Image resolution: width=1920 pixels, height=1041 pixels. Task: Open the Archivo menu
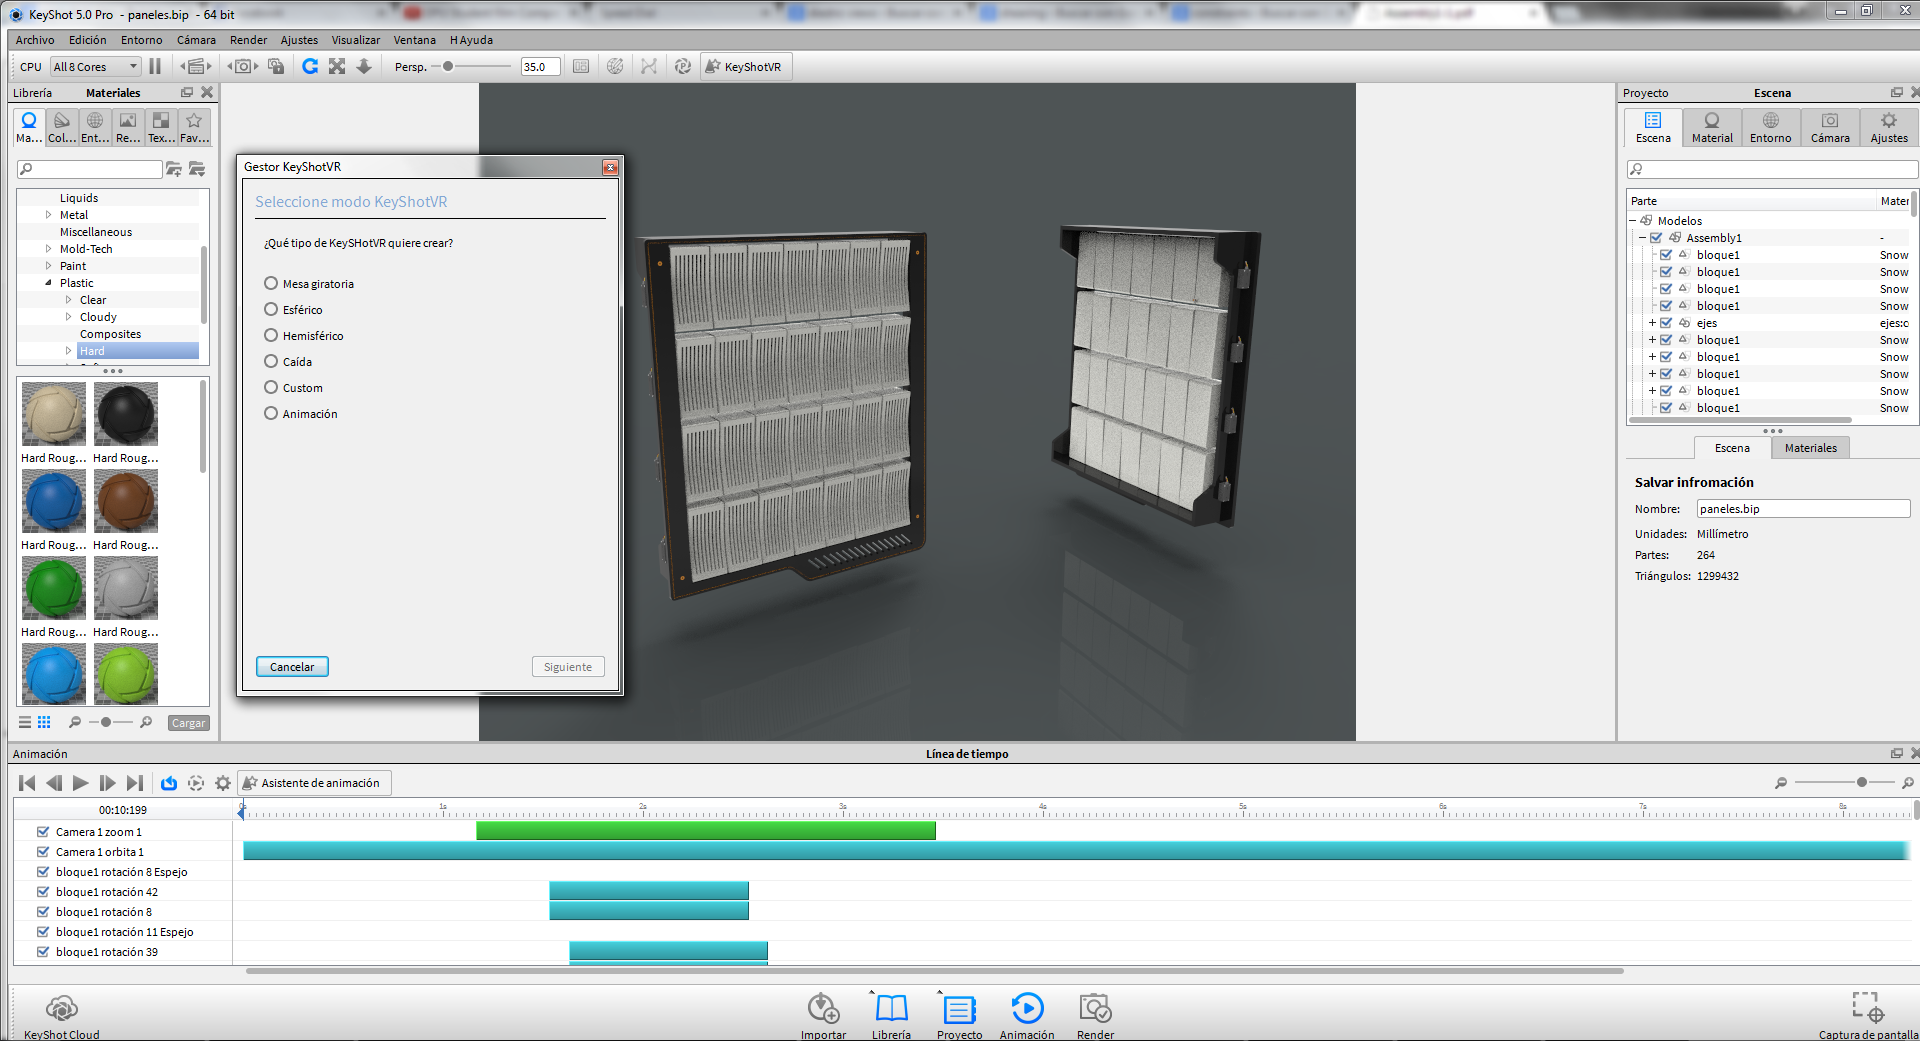coord(35,40)
